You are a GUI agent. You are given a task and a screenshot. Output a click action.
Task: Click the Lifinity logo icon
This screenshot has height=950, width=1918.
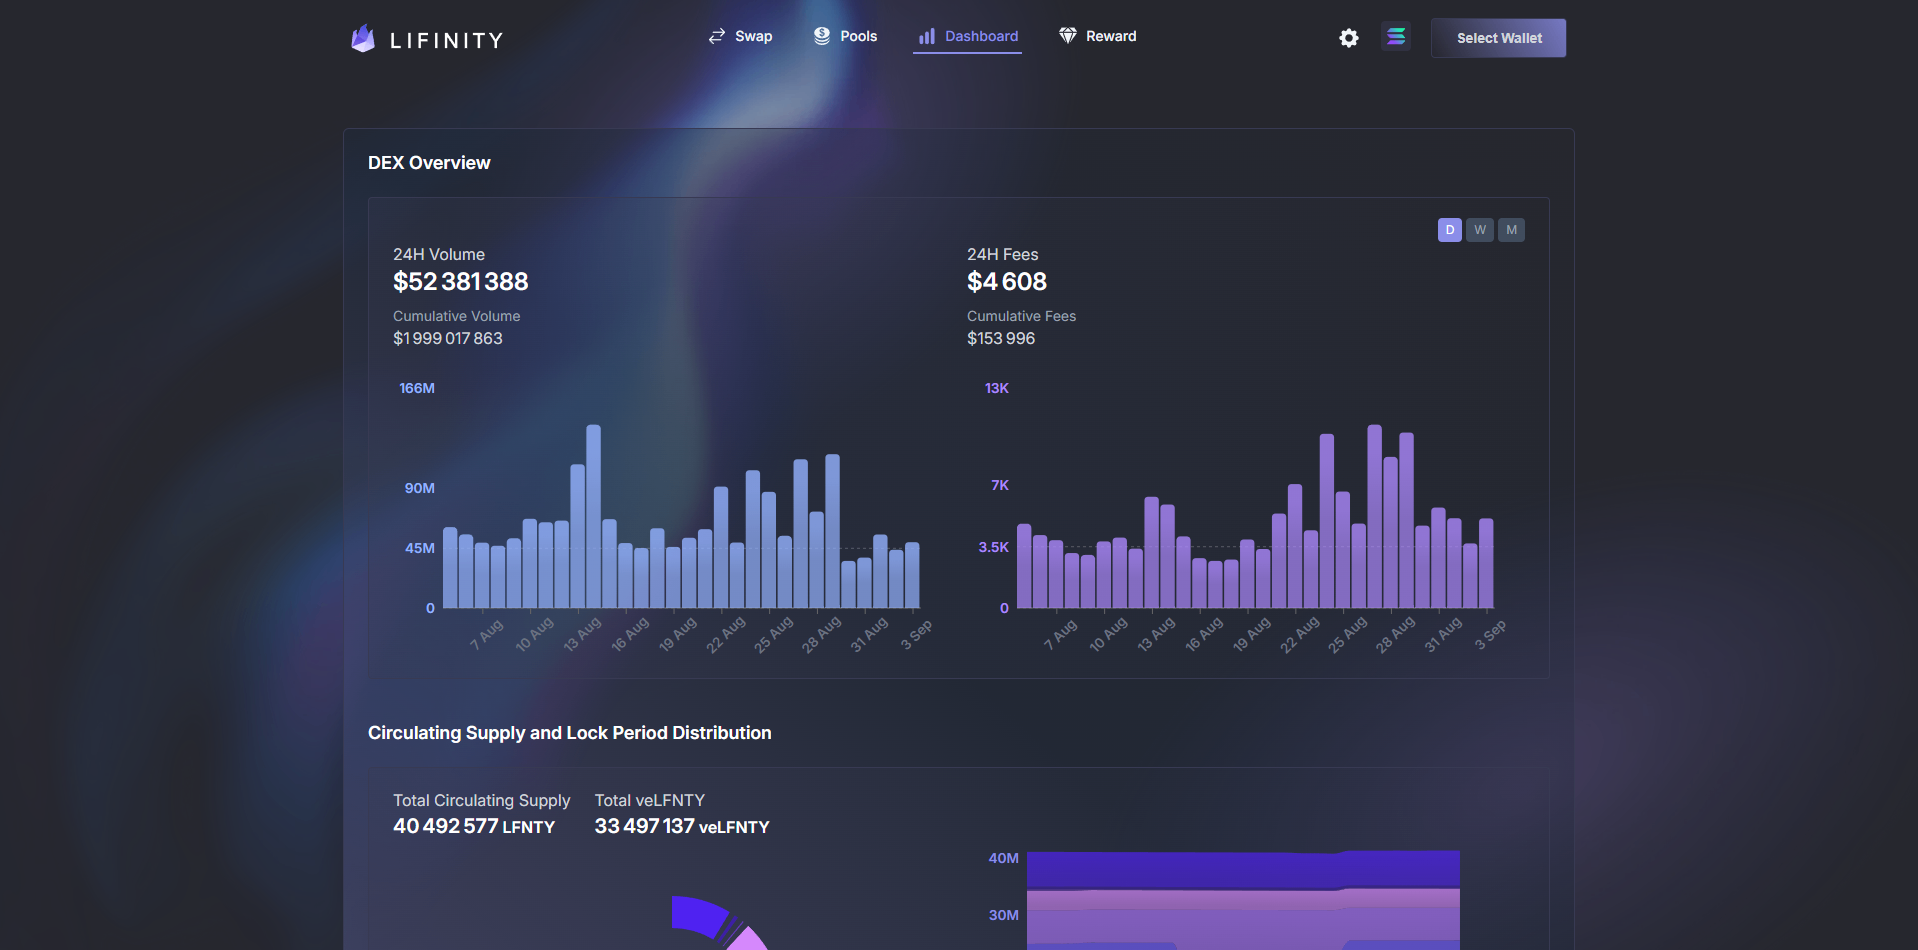tap(363, 39)
